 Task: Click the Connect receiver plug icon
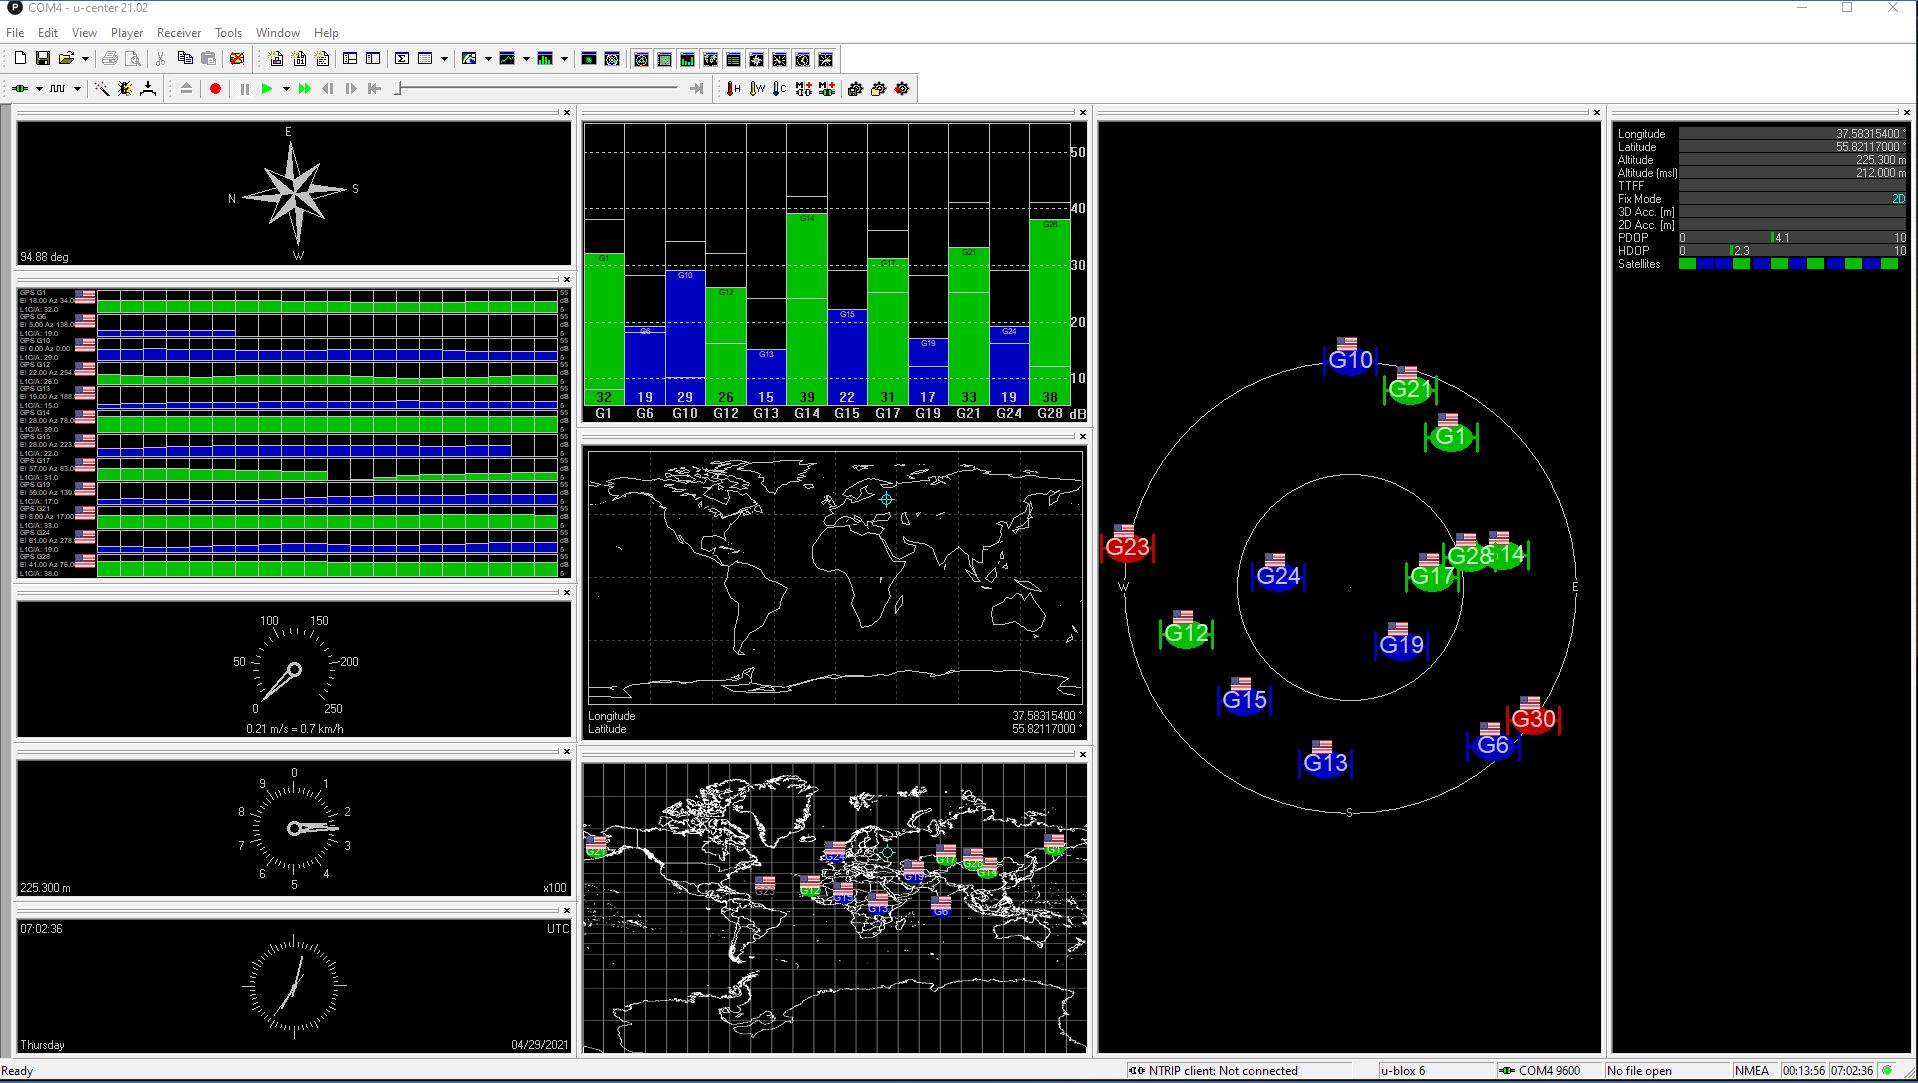coord(20,89)
